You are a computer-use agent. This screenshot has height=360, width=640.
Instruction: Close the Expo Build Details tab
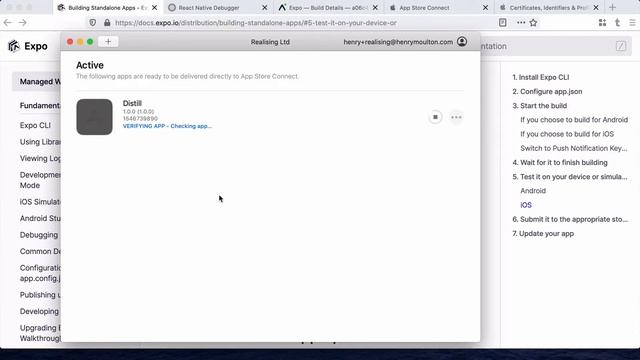tap(375, 7)
